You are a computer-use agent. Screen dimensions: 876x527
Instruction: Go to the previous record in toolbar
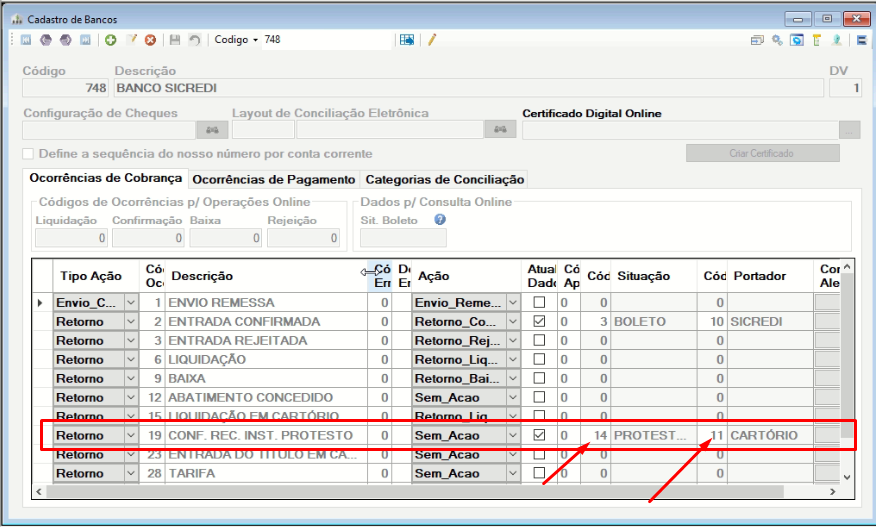point(46,40)
